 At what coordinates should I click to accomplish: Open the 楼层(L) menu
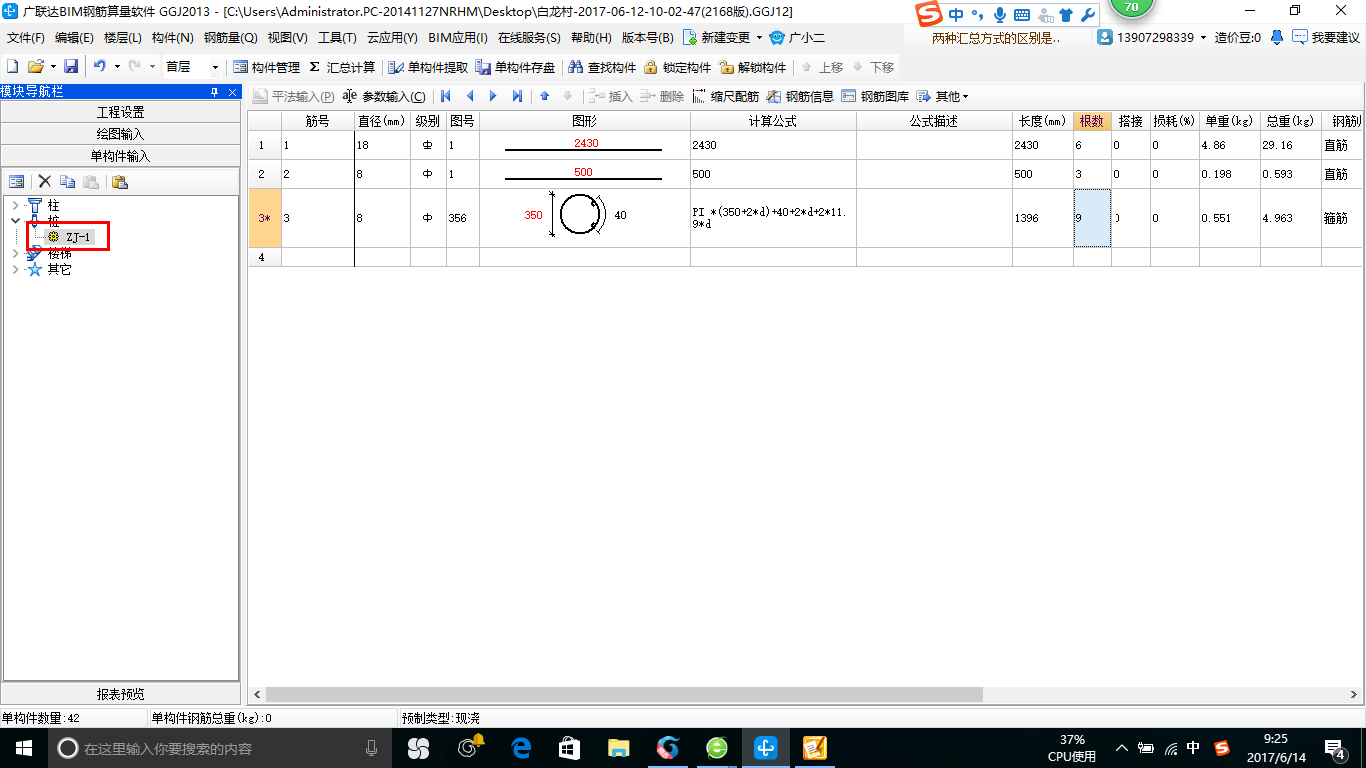coord(123,37)
